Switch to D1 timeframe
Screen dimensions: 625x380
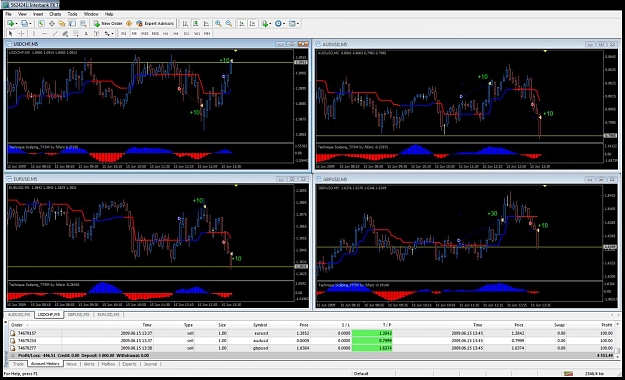tap(186, 34)
